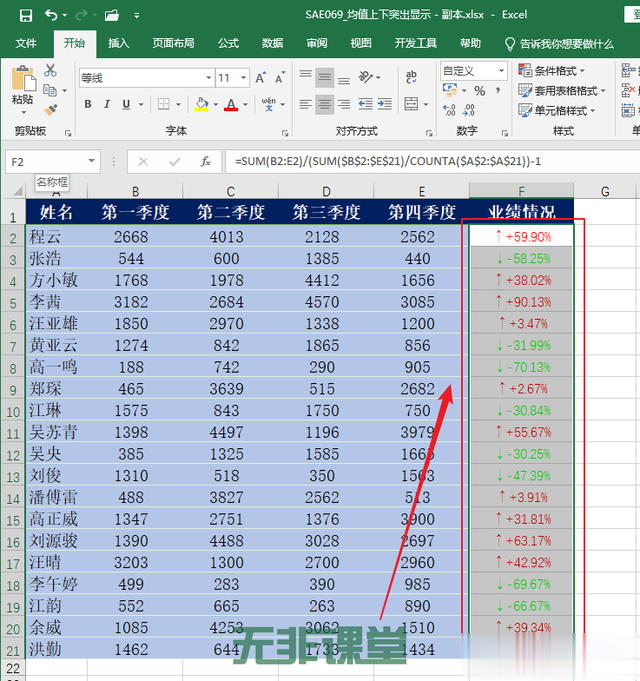This screenshot has height=681, width=640.
Task: Open the font size 11 dropdown
Action: (244, 78)
